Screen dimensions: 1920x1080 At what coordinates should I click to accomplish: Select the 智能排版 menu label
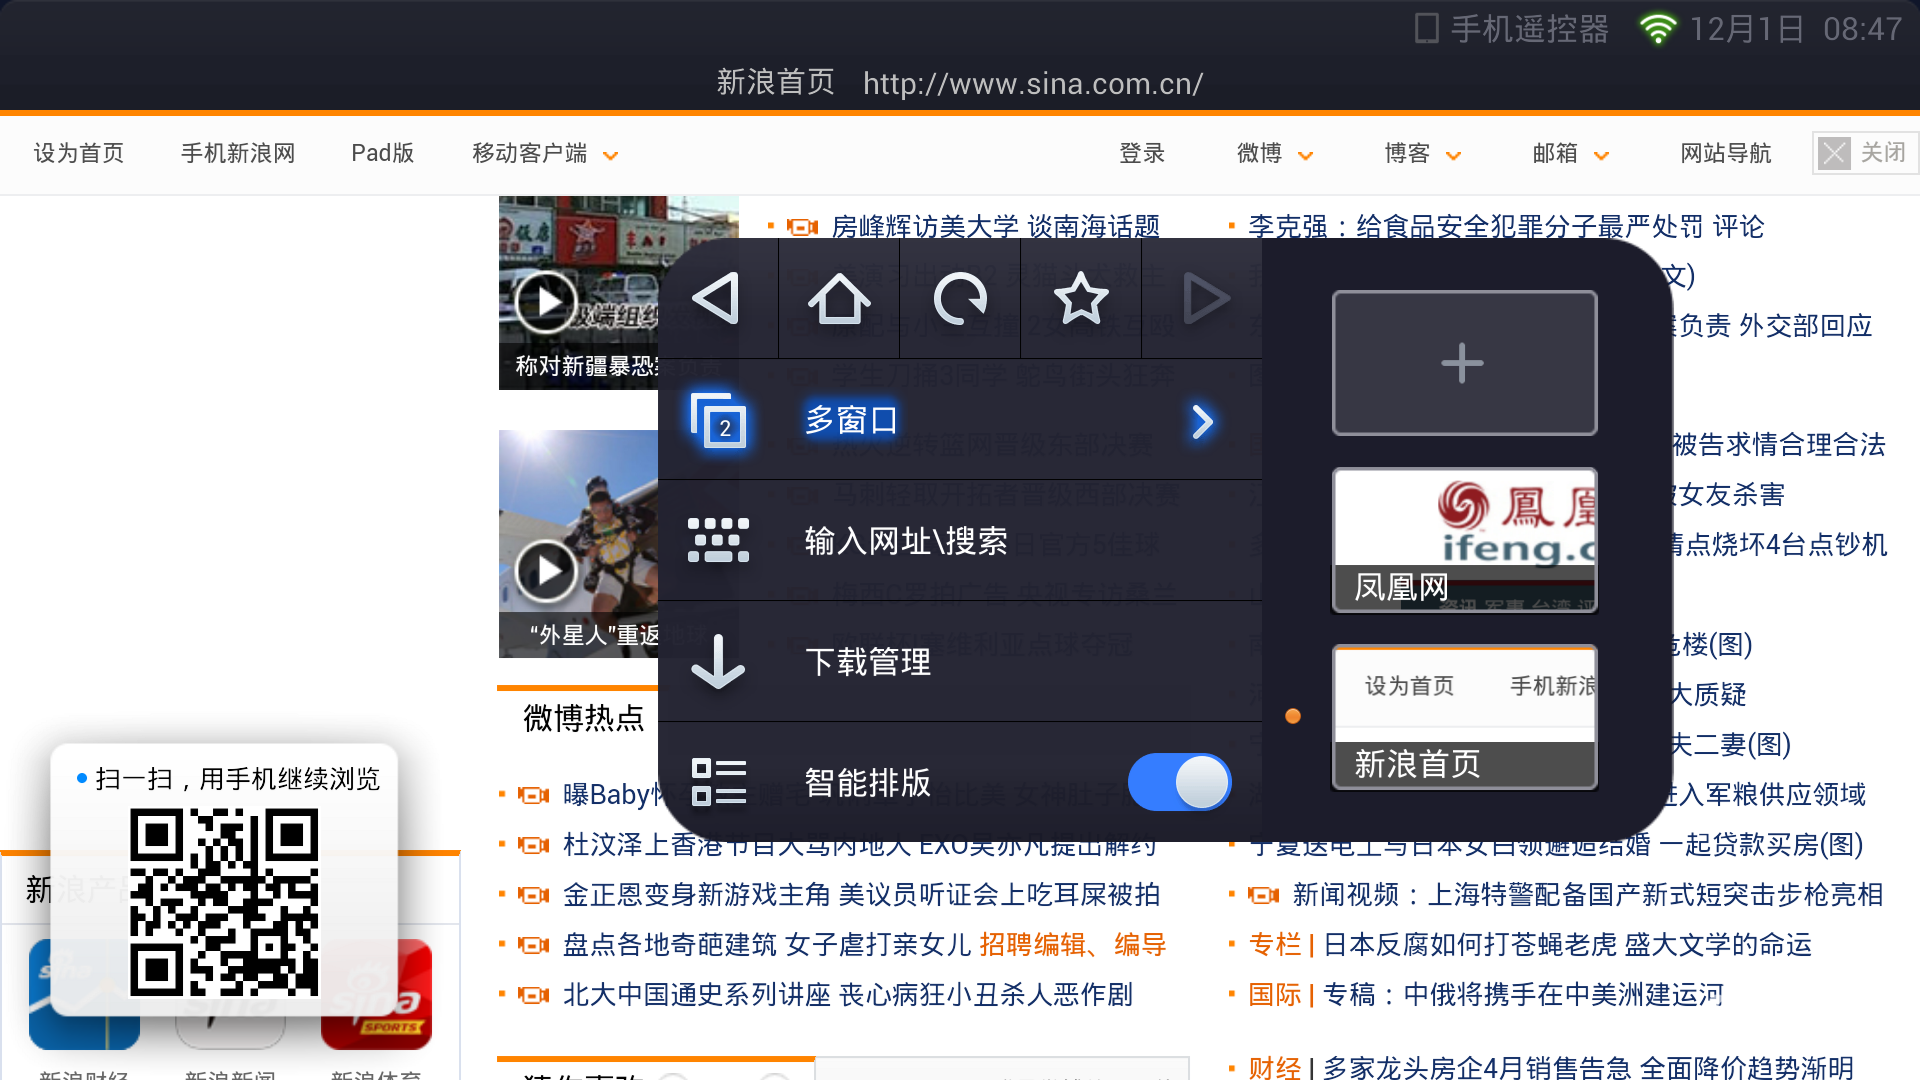[868, 782]
